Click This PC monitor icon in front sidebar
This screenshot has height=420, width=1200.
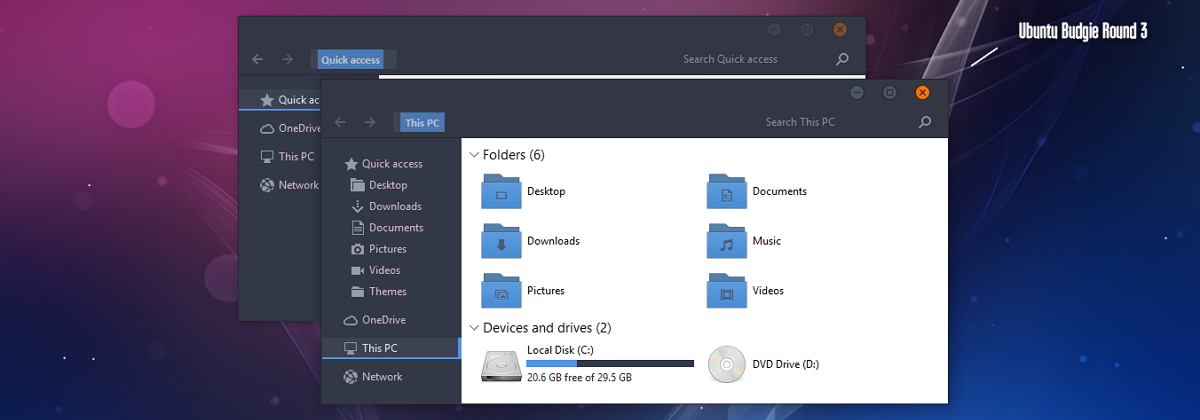(x=350, y=348)
